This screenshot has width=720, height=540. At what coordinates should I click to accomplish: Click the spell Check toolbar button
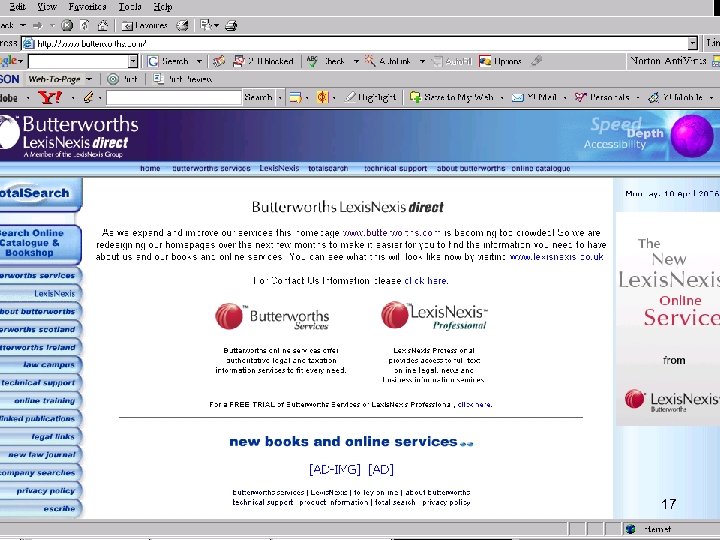coord(326,61)
